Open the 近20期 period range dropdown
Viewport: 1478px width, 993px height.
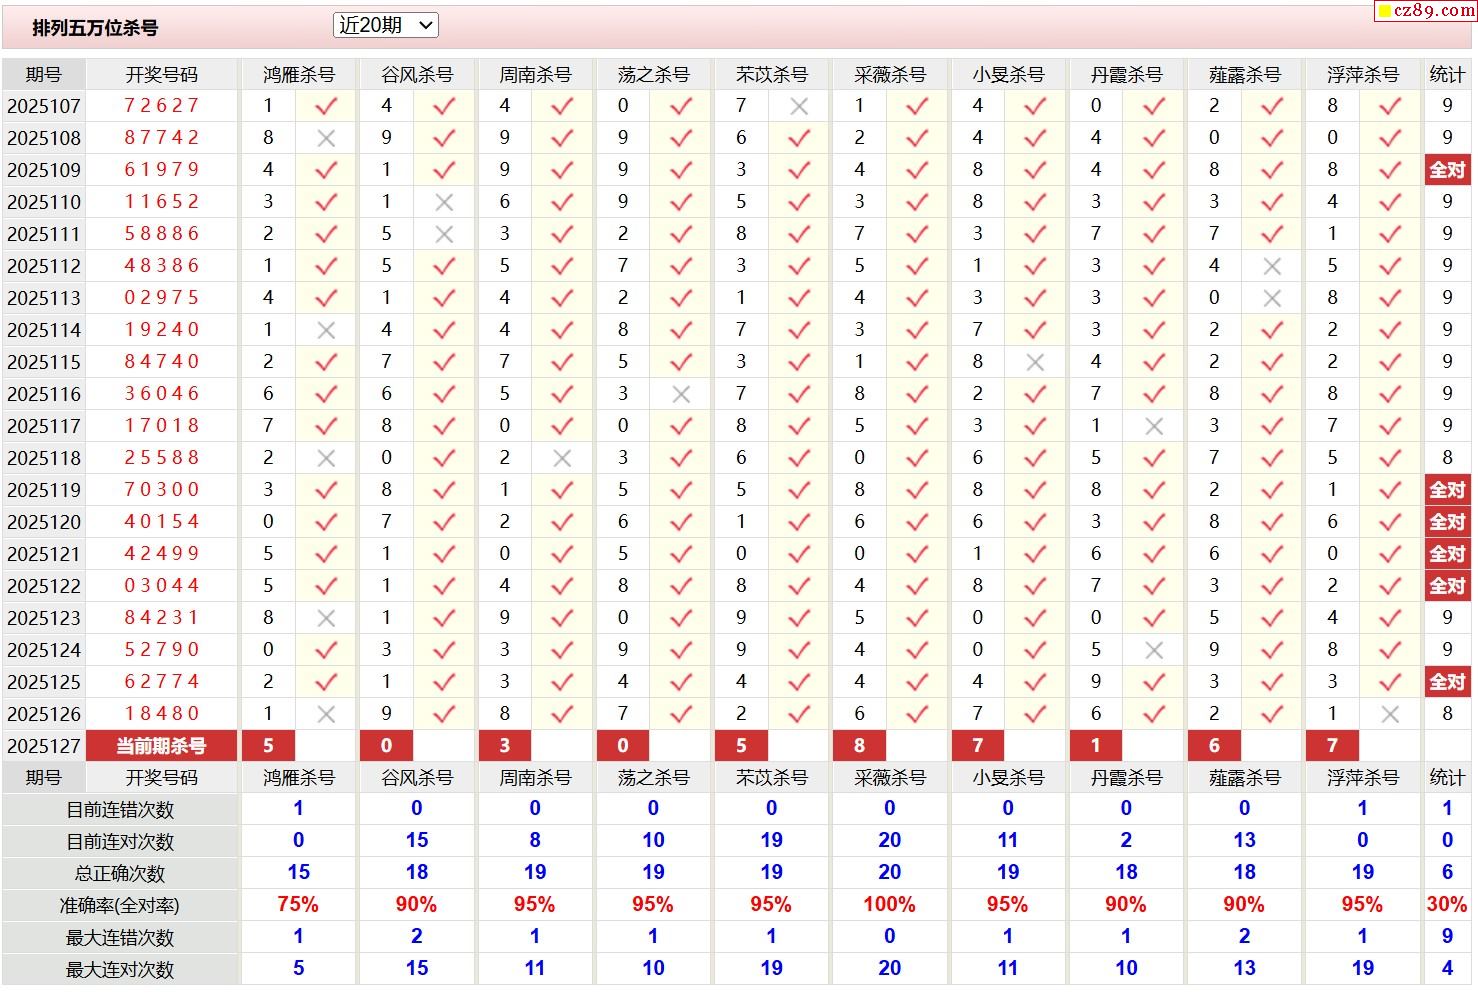tap(385, 26)
